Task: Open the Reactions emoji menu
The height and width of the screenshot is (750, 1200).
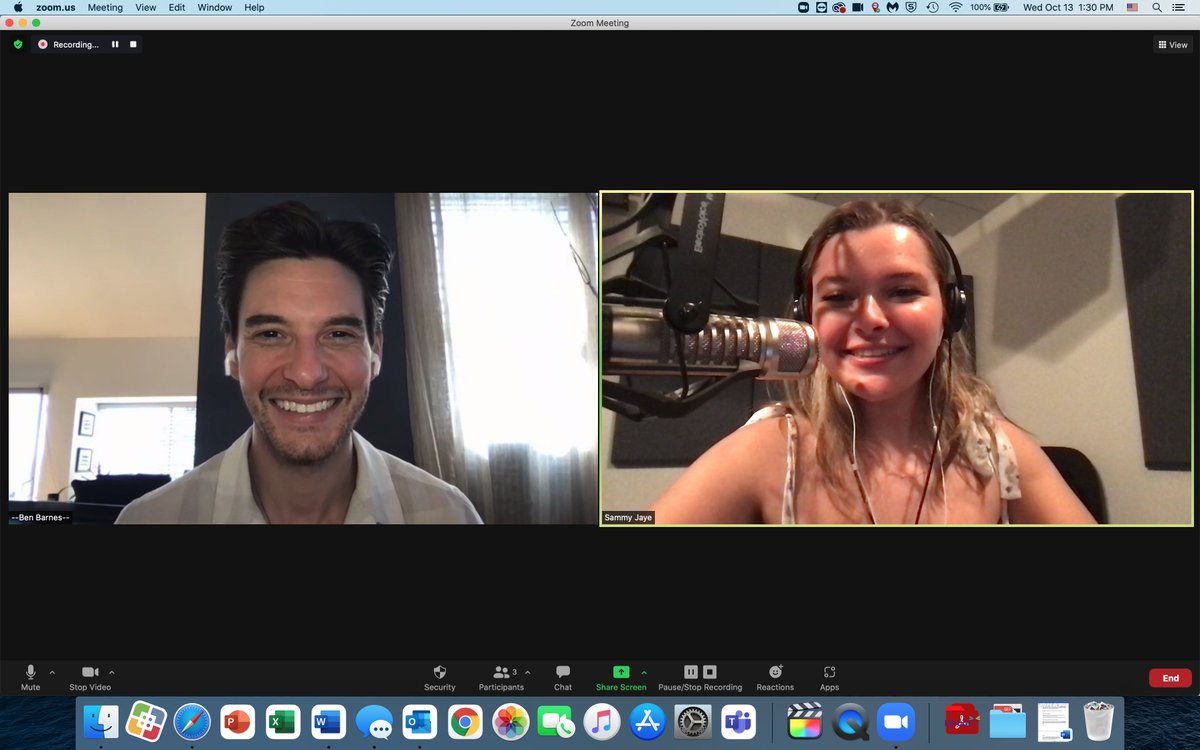Action: (x=775, y=677)
